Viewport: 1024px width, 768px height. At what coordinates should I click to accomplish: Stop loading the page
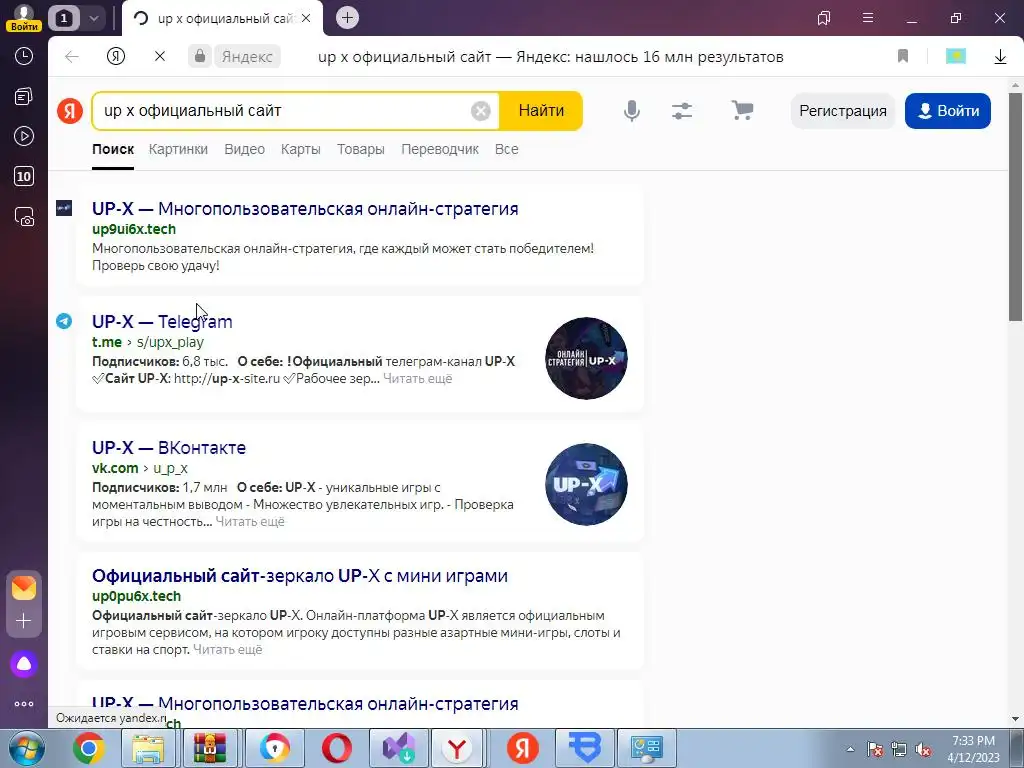click(160, 57)
